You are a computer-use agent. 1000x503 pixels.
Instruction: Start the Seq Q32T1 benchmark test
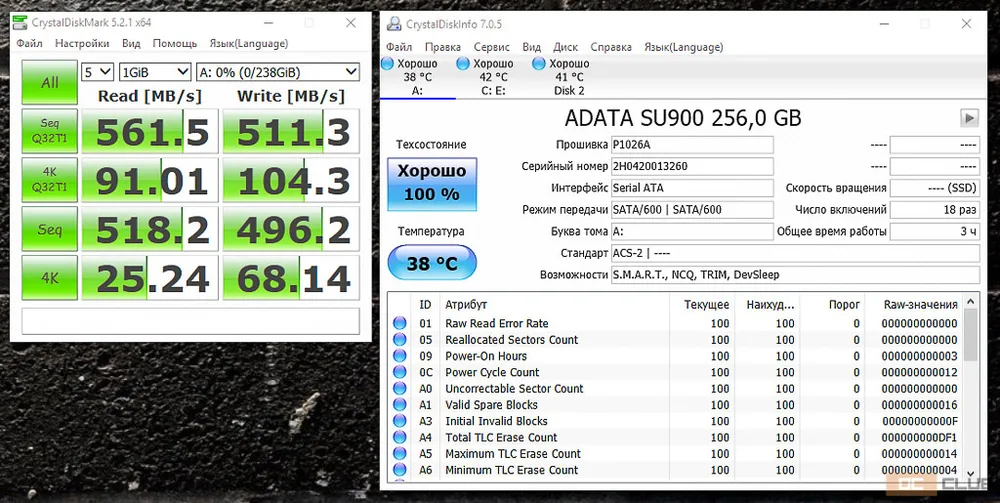[x=49, y=132]
